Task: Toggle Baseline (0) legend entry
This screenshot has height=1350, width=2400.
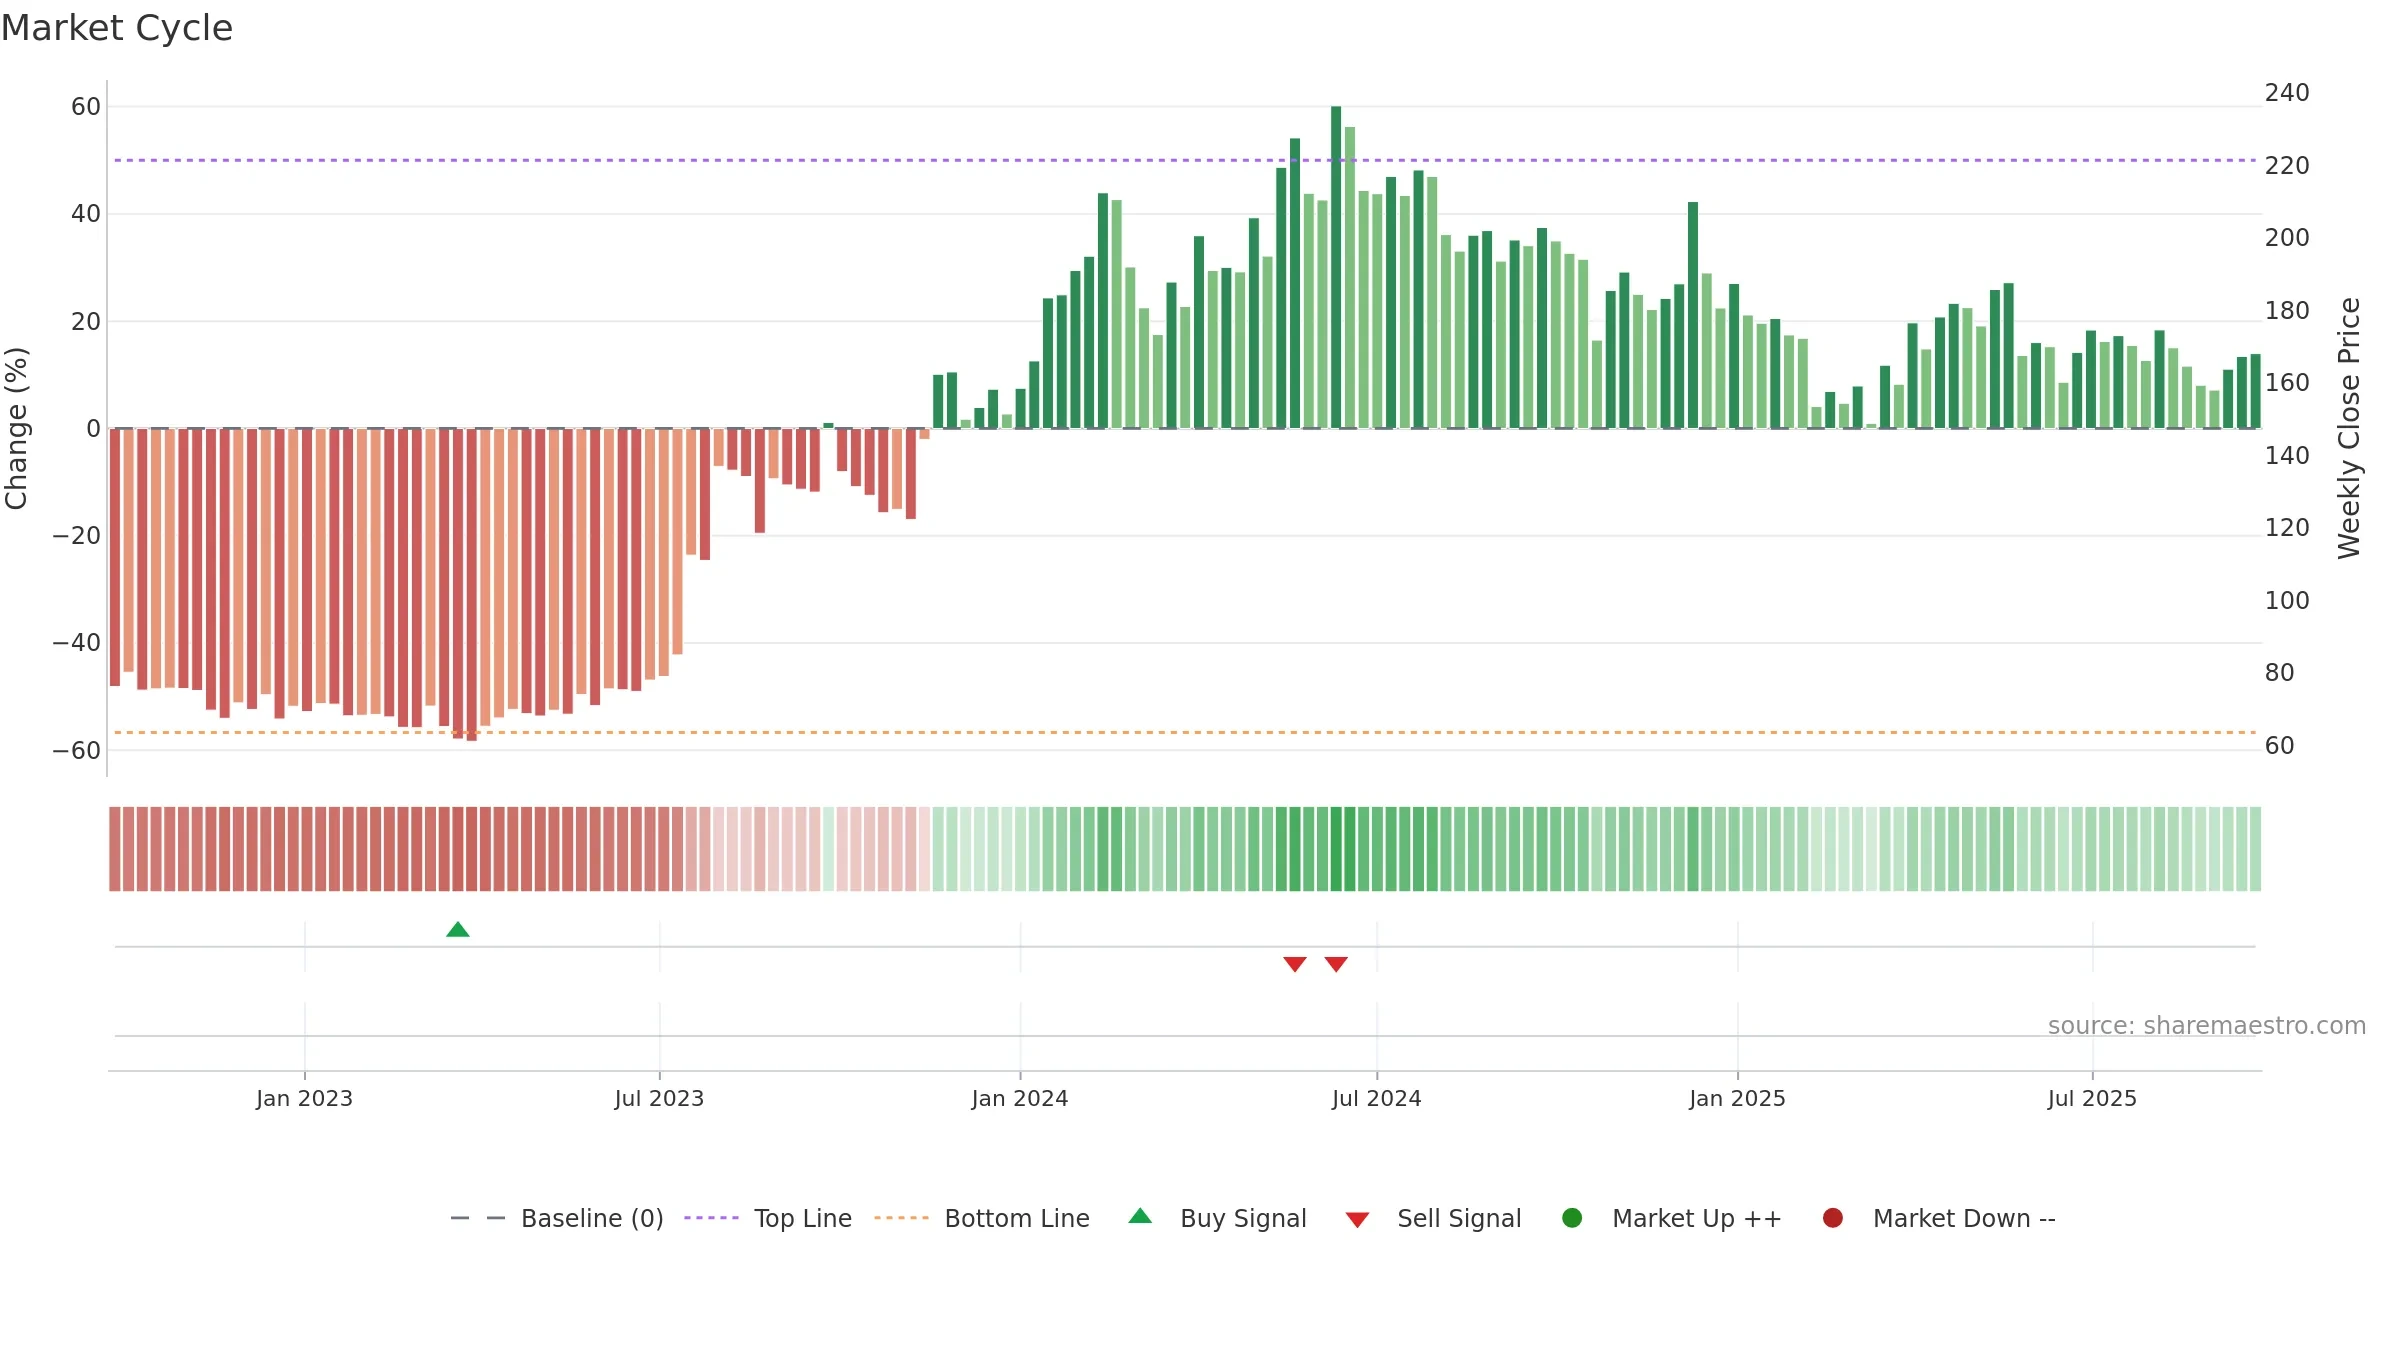Action: (557, 1219)
